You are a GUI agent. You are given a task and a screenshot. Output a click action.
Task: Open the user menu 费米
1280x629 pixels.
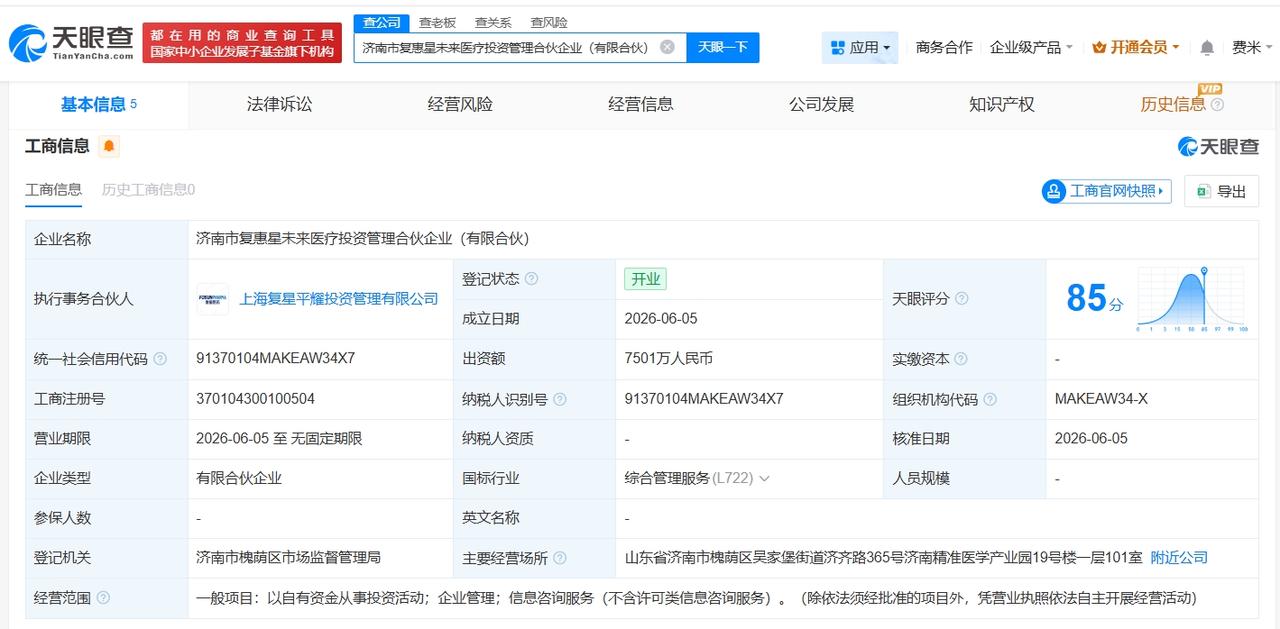click(1252, 47)
